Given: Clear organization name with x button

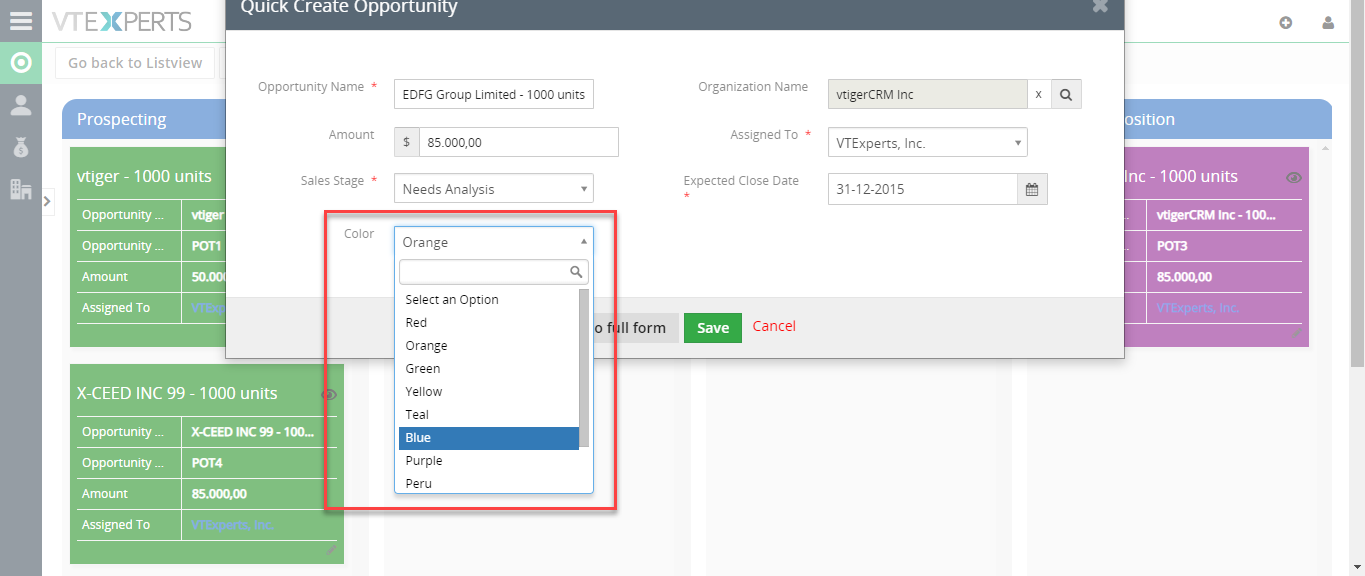Looking at the screenshot, I should point(1038,94).
